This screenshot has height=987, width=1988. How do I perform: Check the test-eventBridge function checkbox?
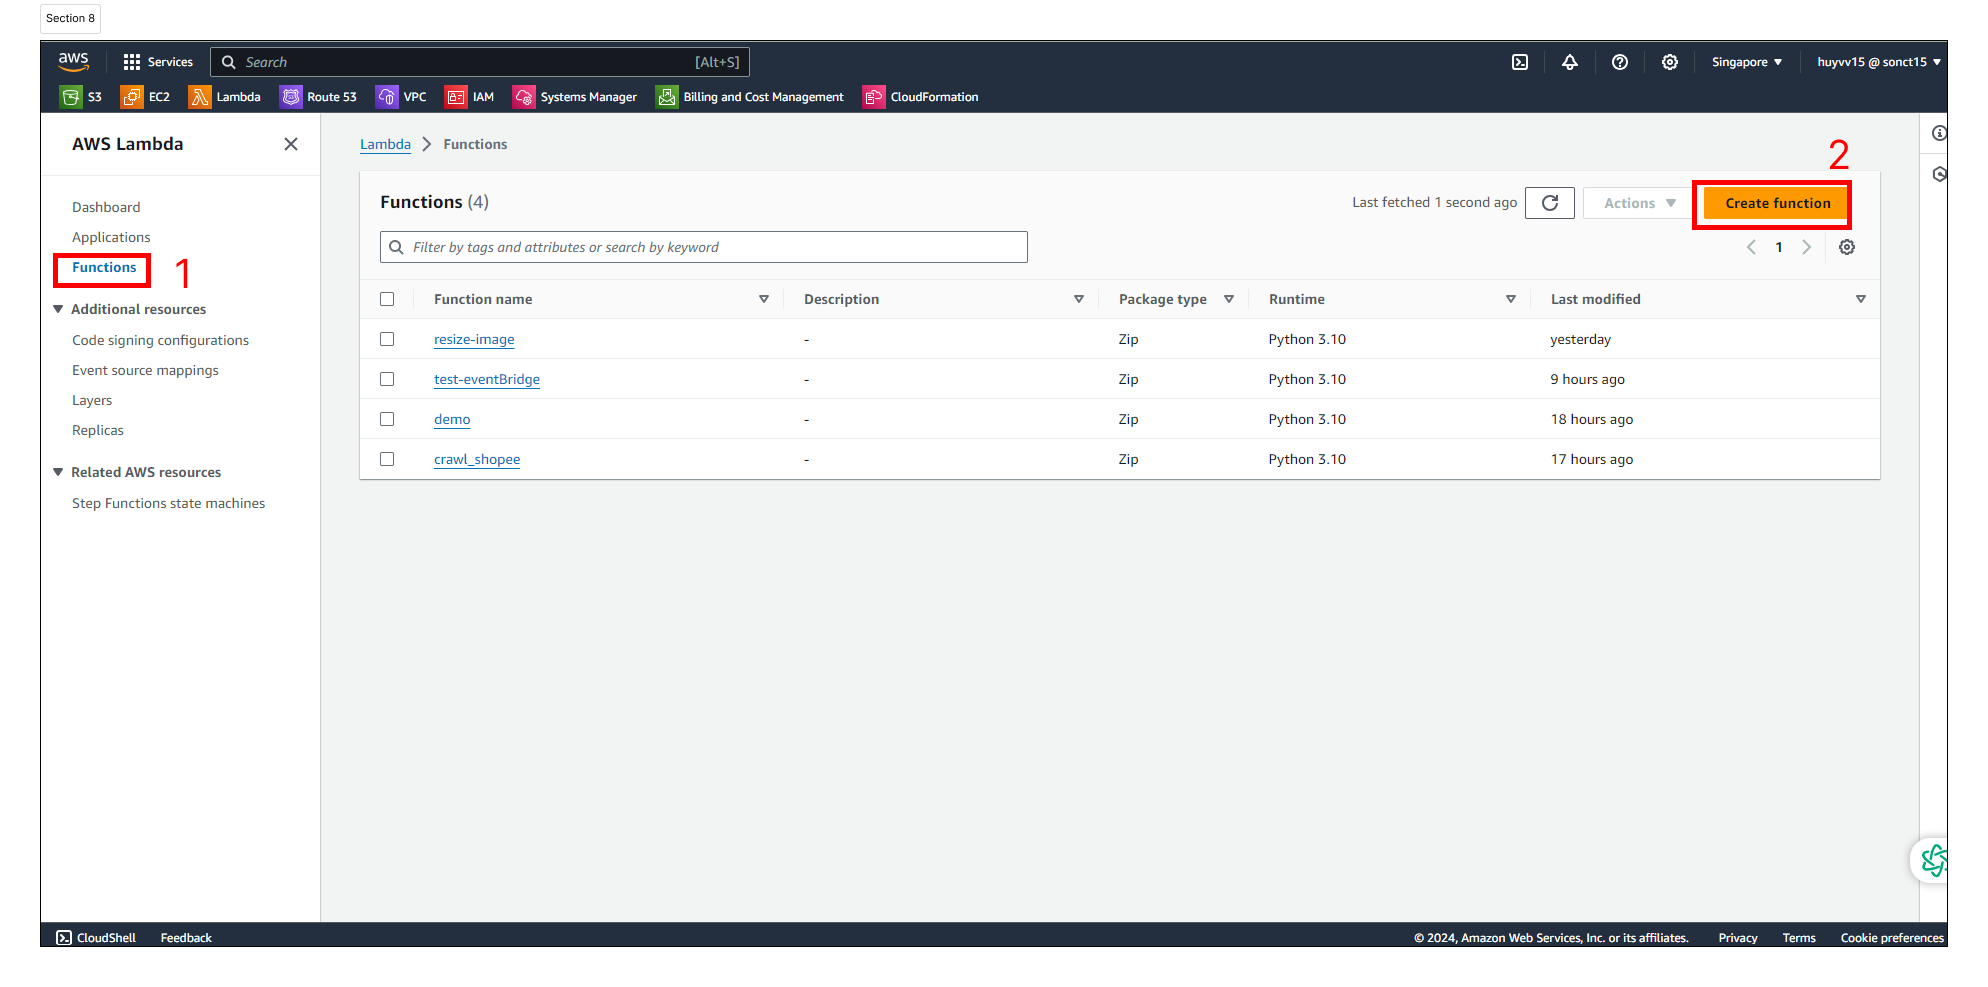[387, 379]
